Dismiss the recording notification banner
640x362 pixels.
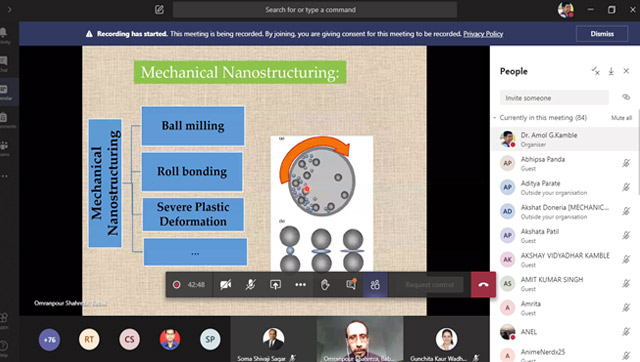[x=602, y=34]
